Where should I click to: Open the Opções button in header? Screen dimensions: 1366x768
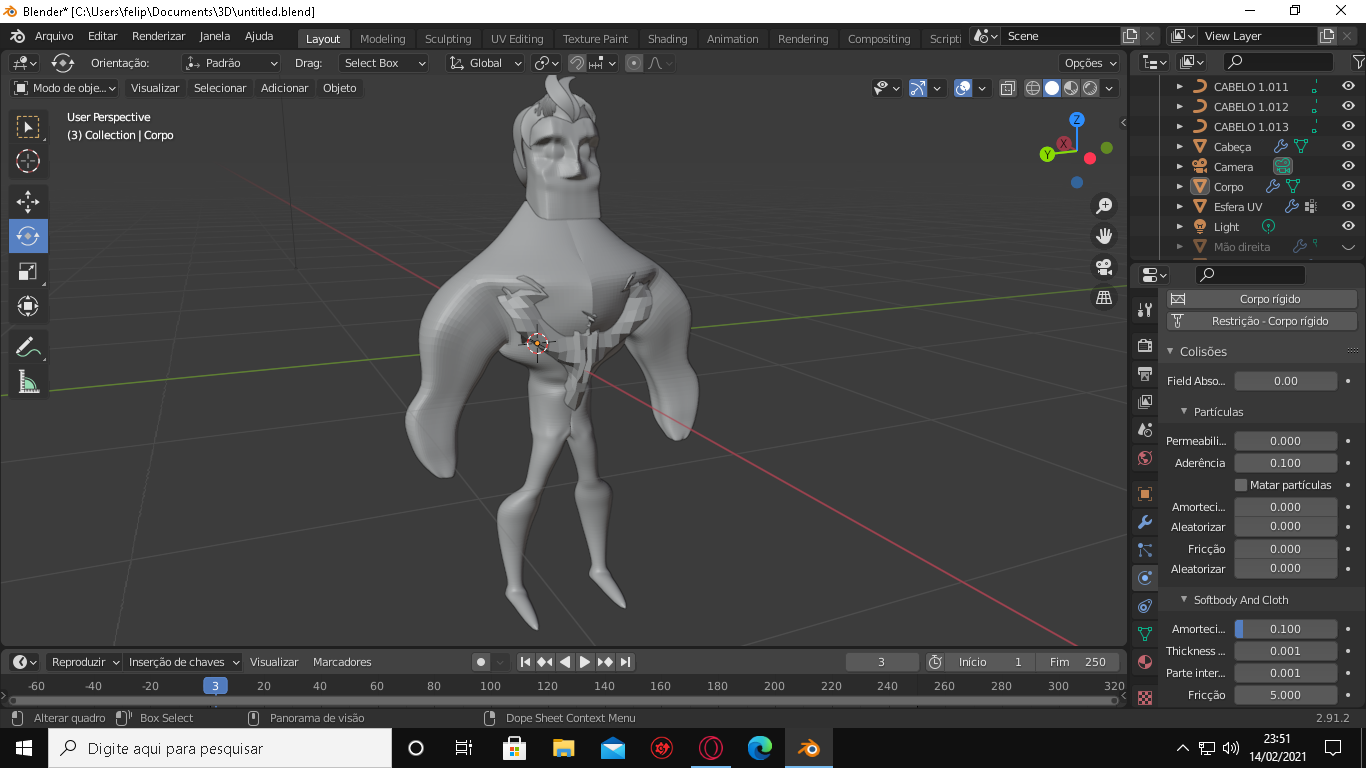click(x=1091, y=63)
